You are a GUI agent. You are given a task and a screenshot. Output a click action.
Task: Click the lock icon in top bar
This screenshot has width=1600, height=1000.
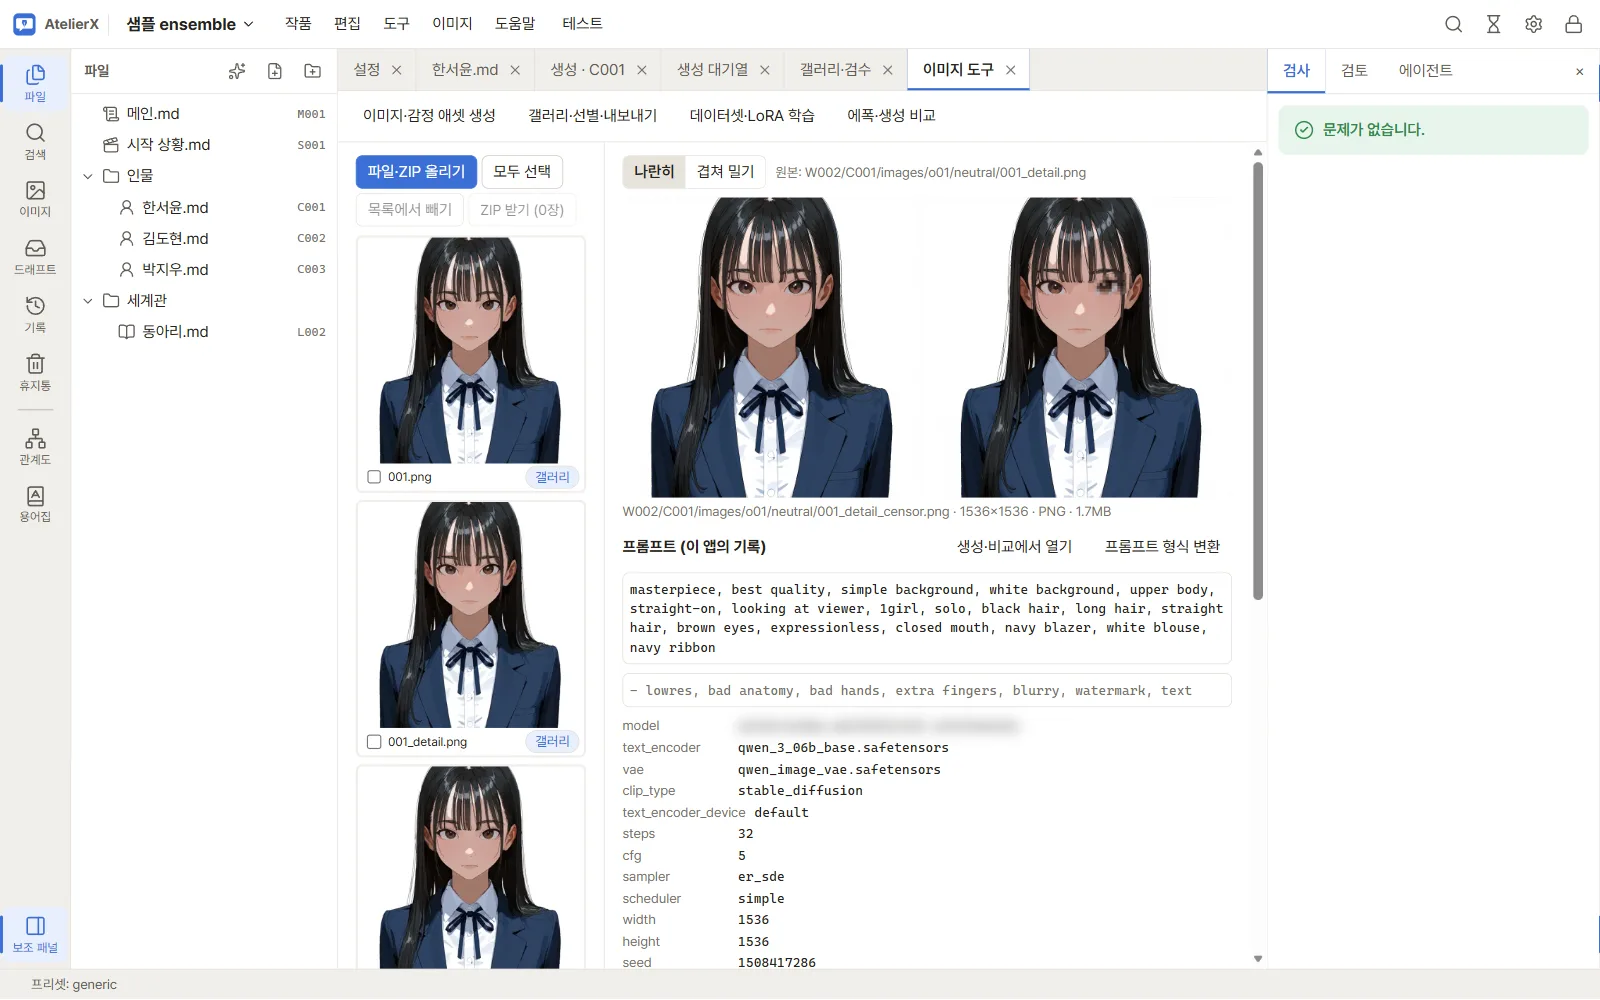point(1574,24)
